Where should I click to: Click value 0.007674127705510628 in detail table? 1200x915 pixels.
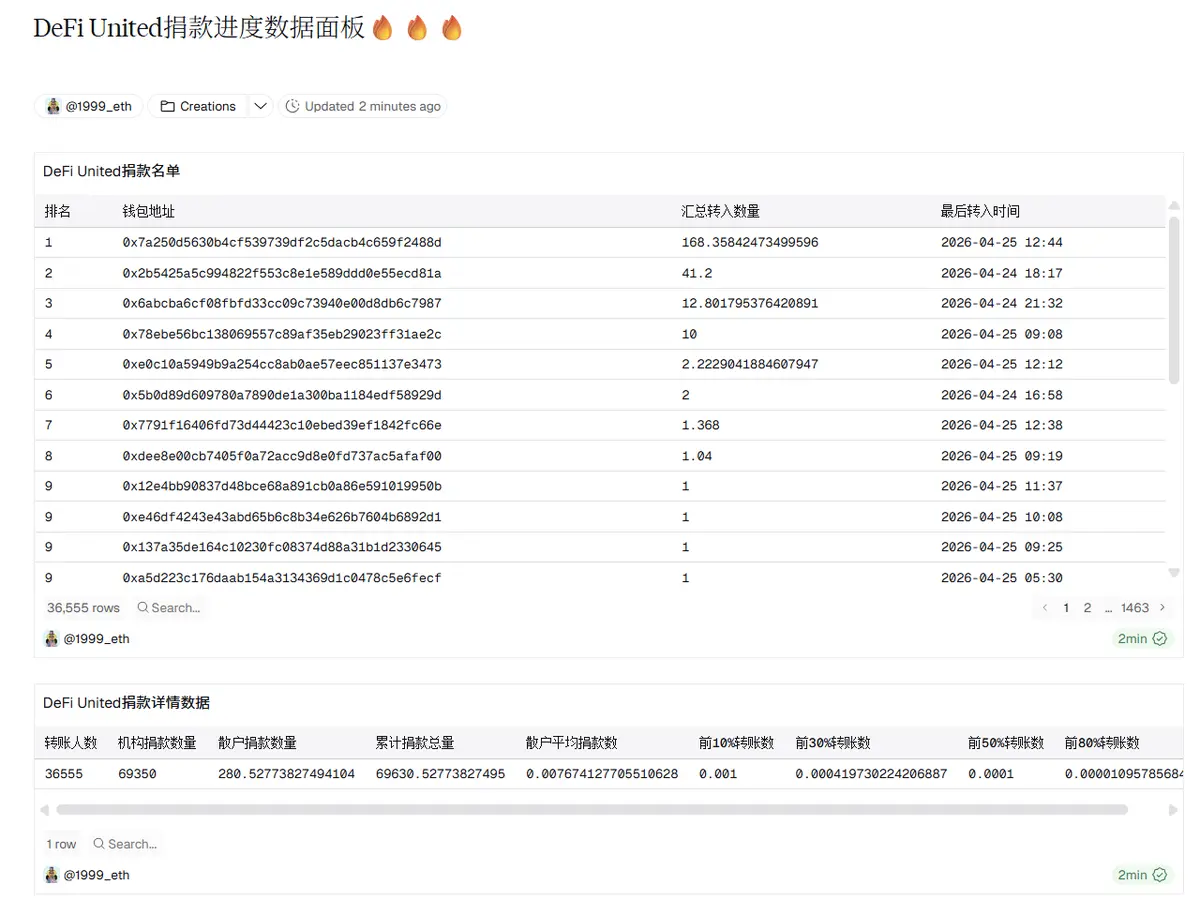pyautogui.click(x=602, y=774)
